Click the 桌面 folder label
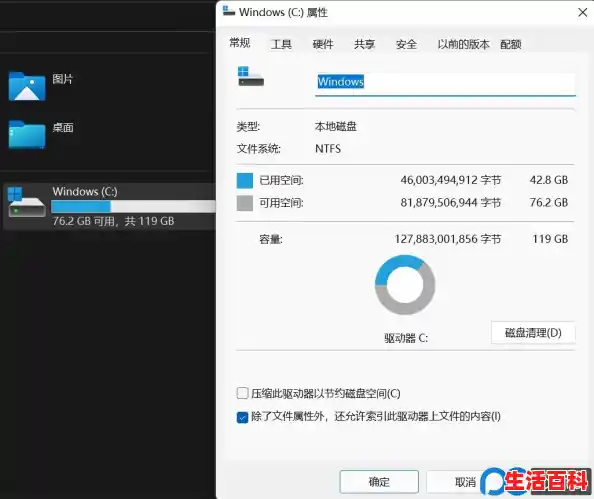The image size is (594, 499). point(63,127)
